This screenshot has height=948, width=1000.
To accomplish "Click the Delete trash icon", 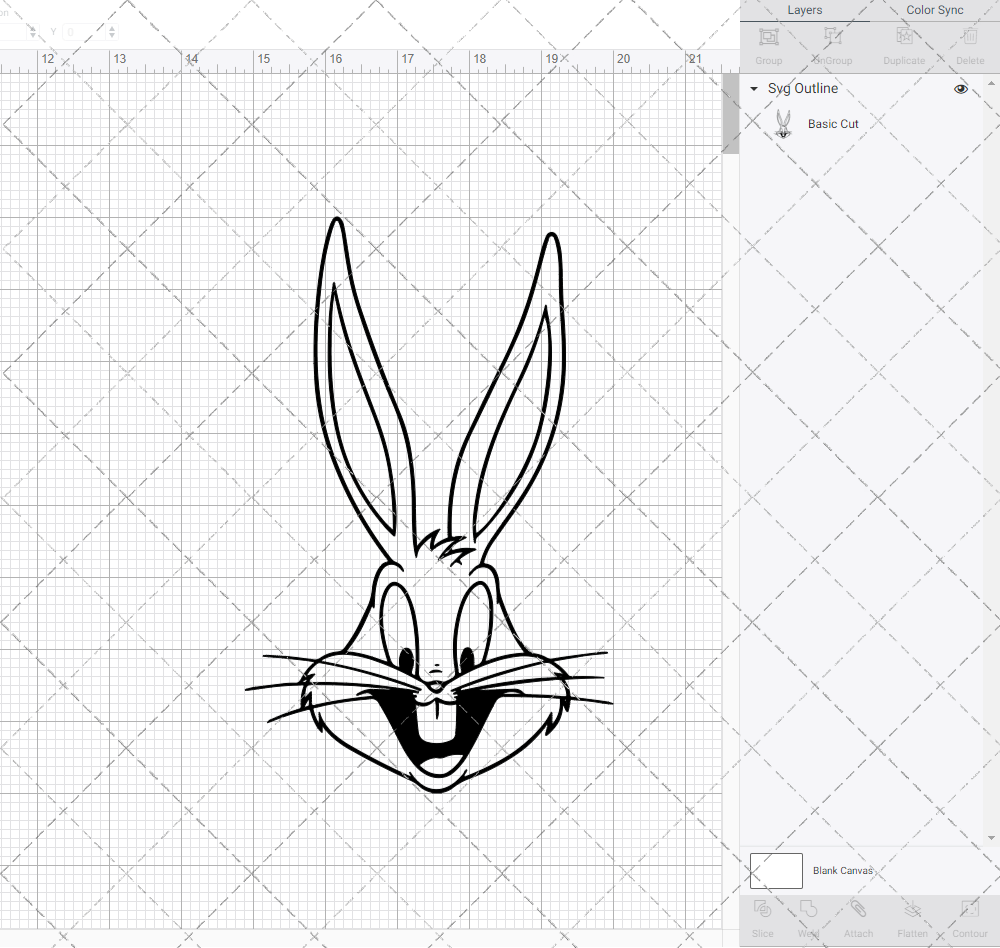I will pyautogui.click(x=970, y=37).
